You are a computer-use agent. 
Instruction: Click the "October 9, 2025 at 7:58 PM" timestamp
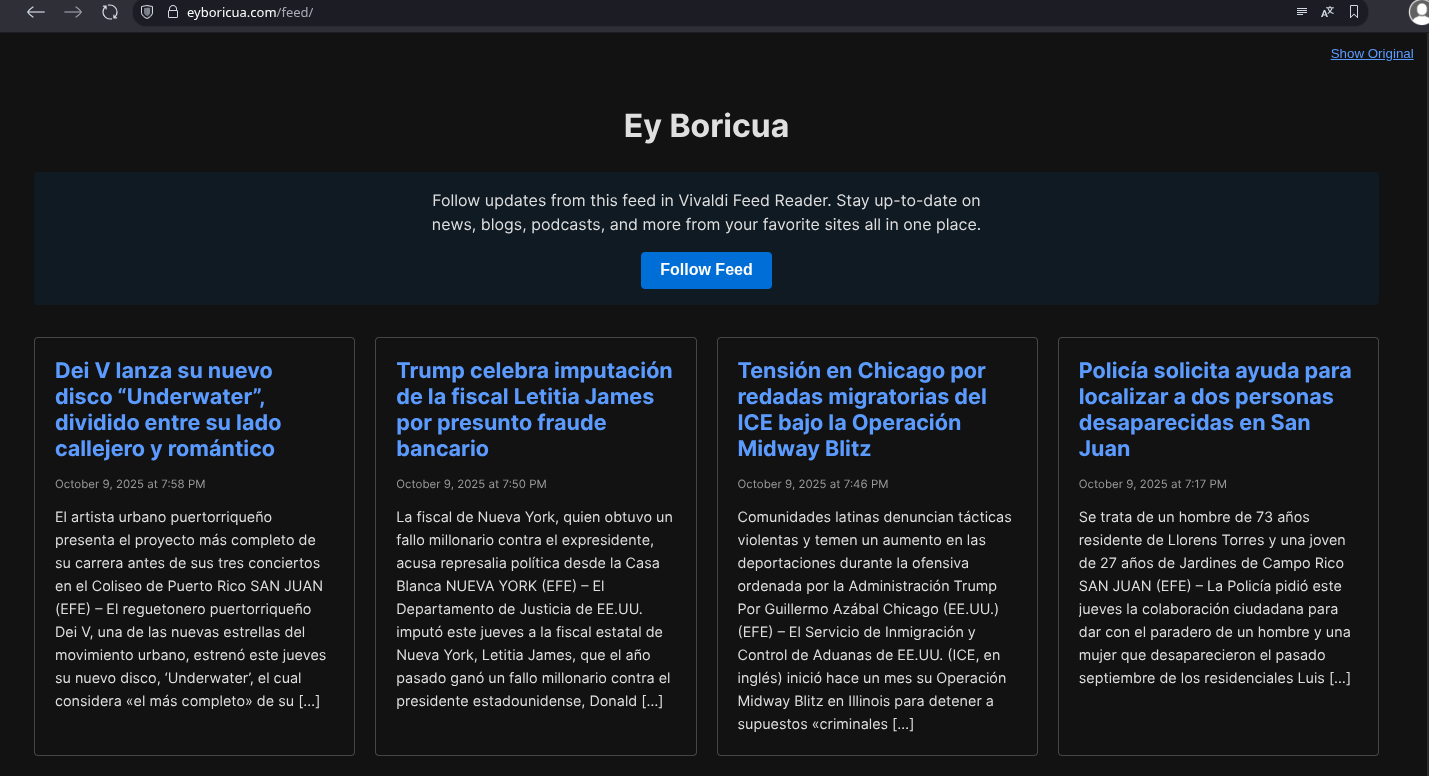pyautogui.click(x=130, y=484)
